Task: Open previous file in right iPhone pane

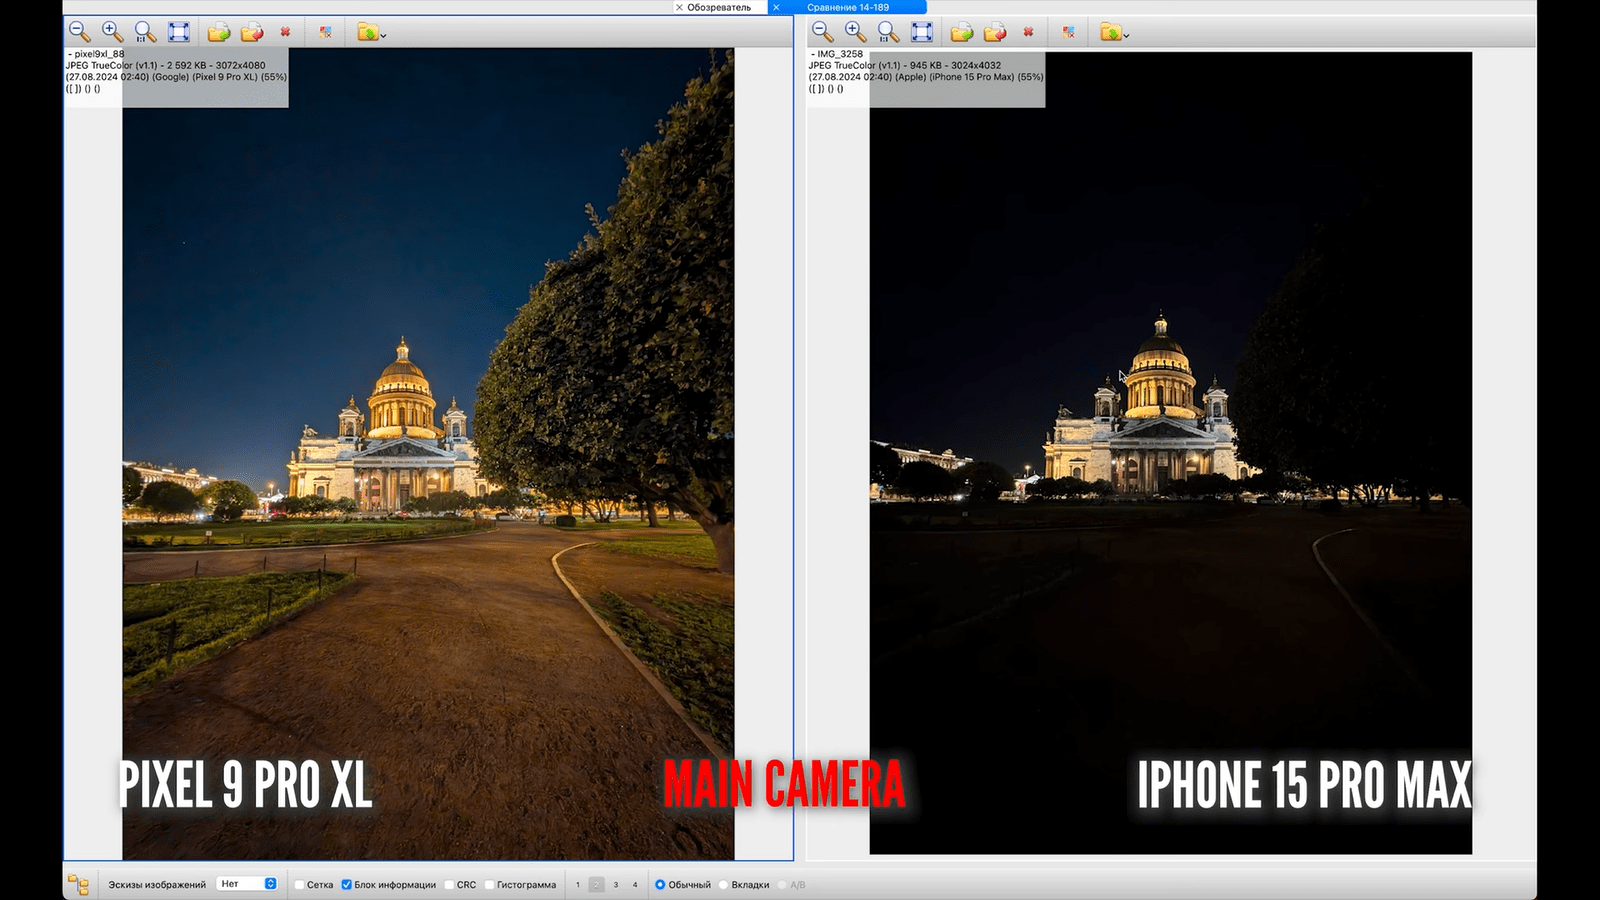Action: (x=995, y=32)
